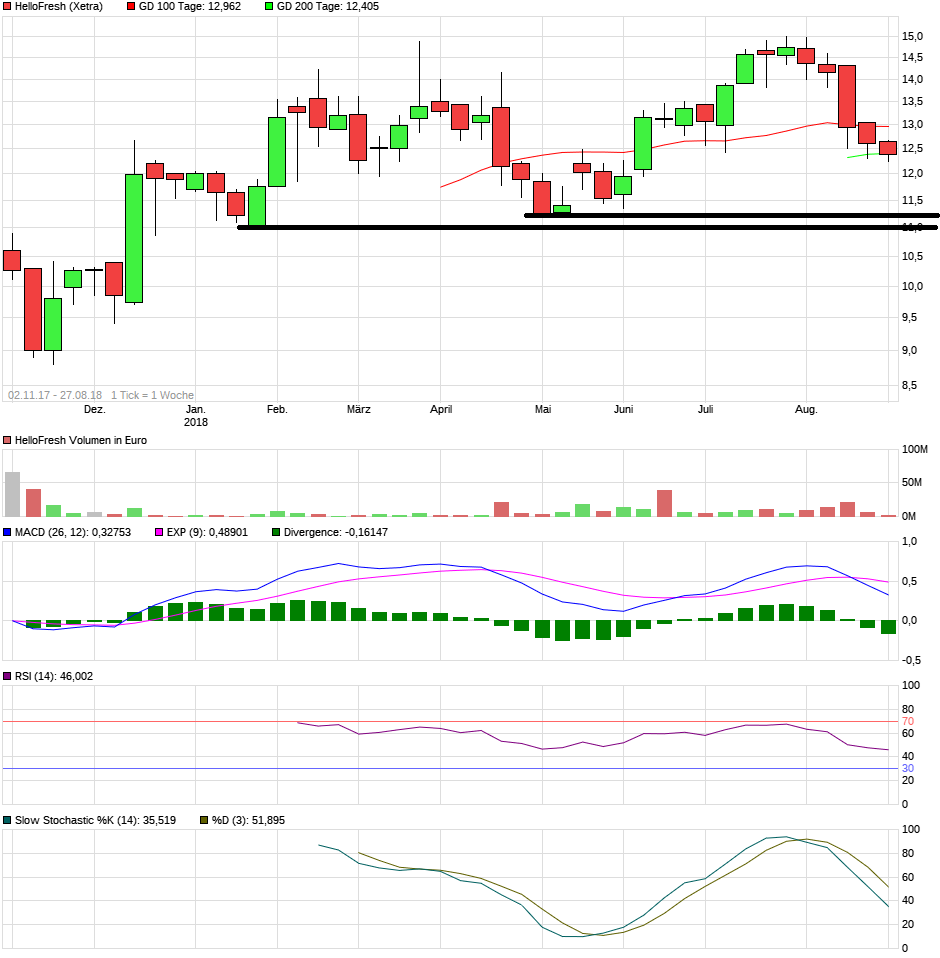Click the purple RSI (14) legend swatch
940x958 pixels.
tap(8, 676)
